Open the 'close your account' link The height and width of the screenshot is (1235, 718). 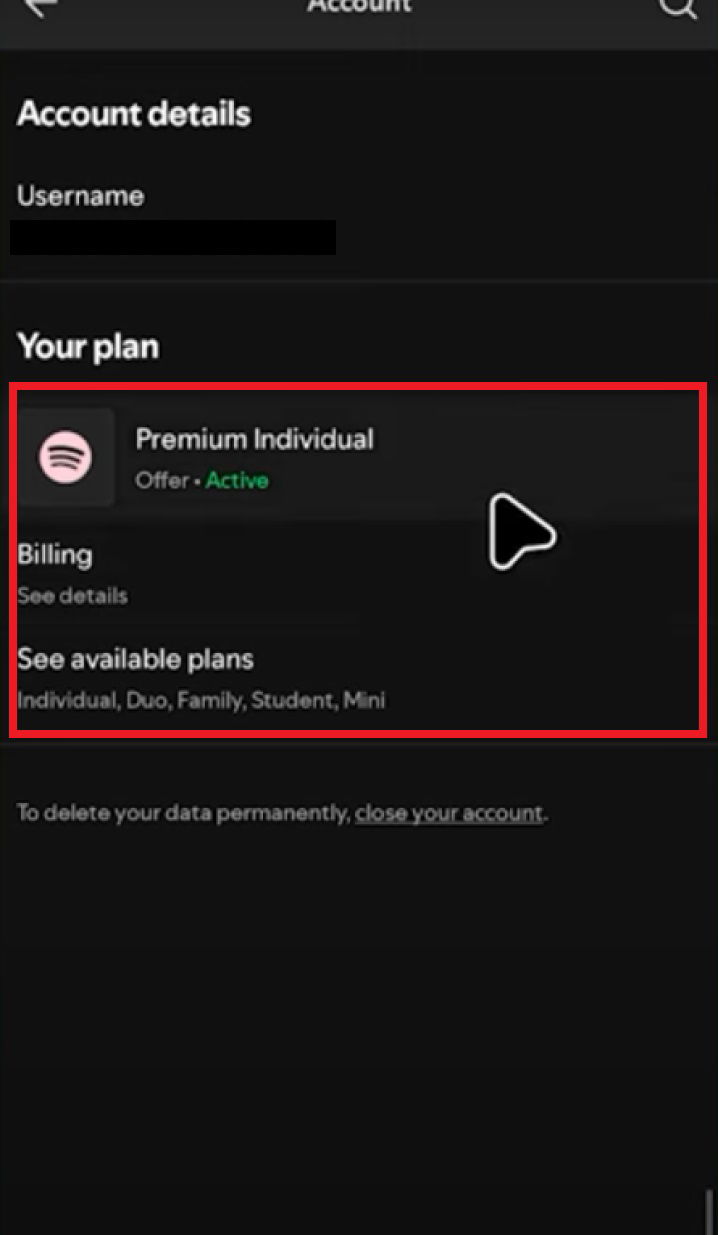point(448,813)
